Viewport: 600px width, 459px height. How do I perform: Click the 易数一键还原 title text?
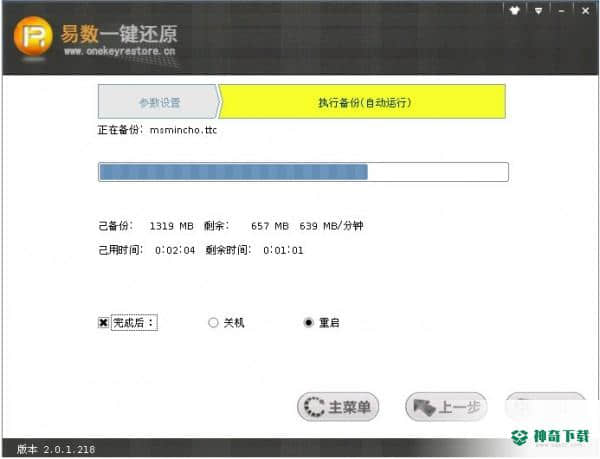119,34
